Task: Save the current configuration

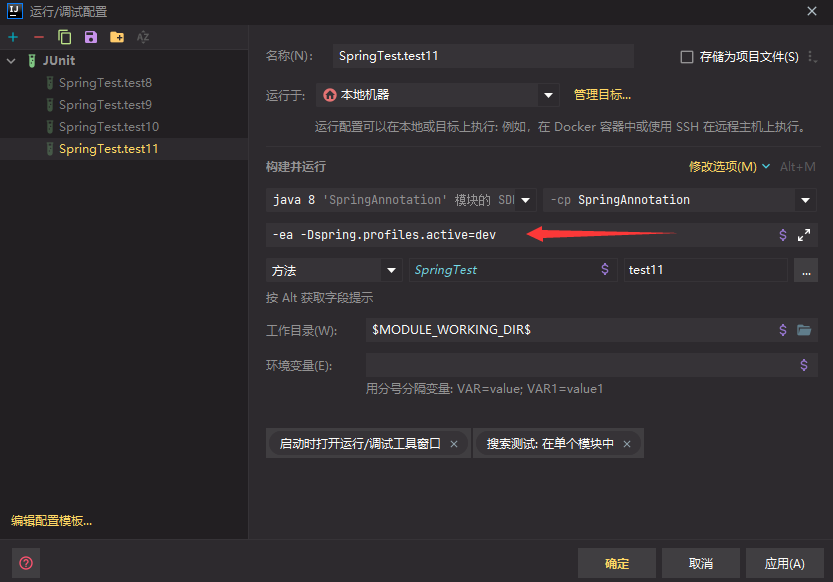Action: point(89,37)
